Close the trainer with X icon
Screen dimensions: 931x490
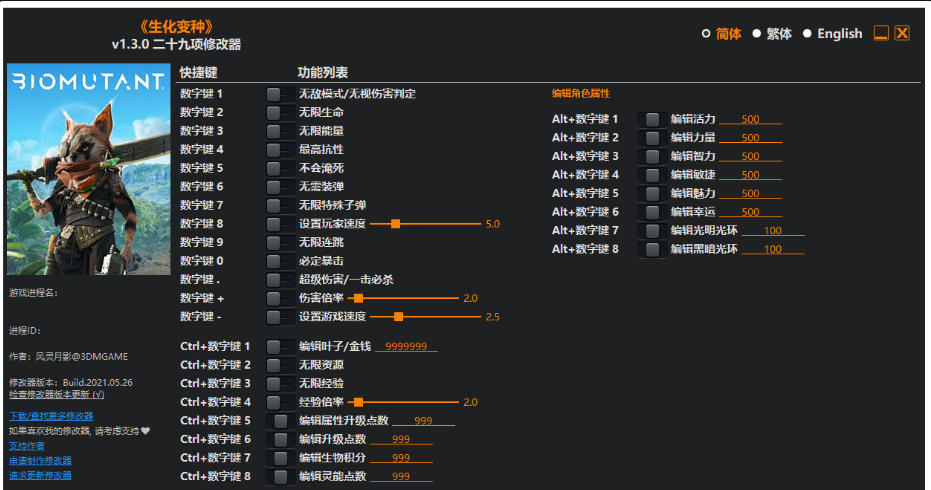click(x=902, y=33)
